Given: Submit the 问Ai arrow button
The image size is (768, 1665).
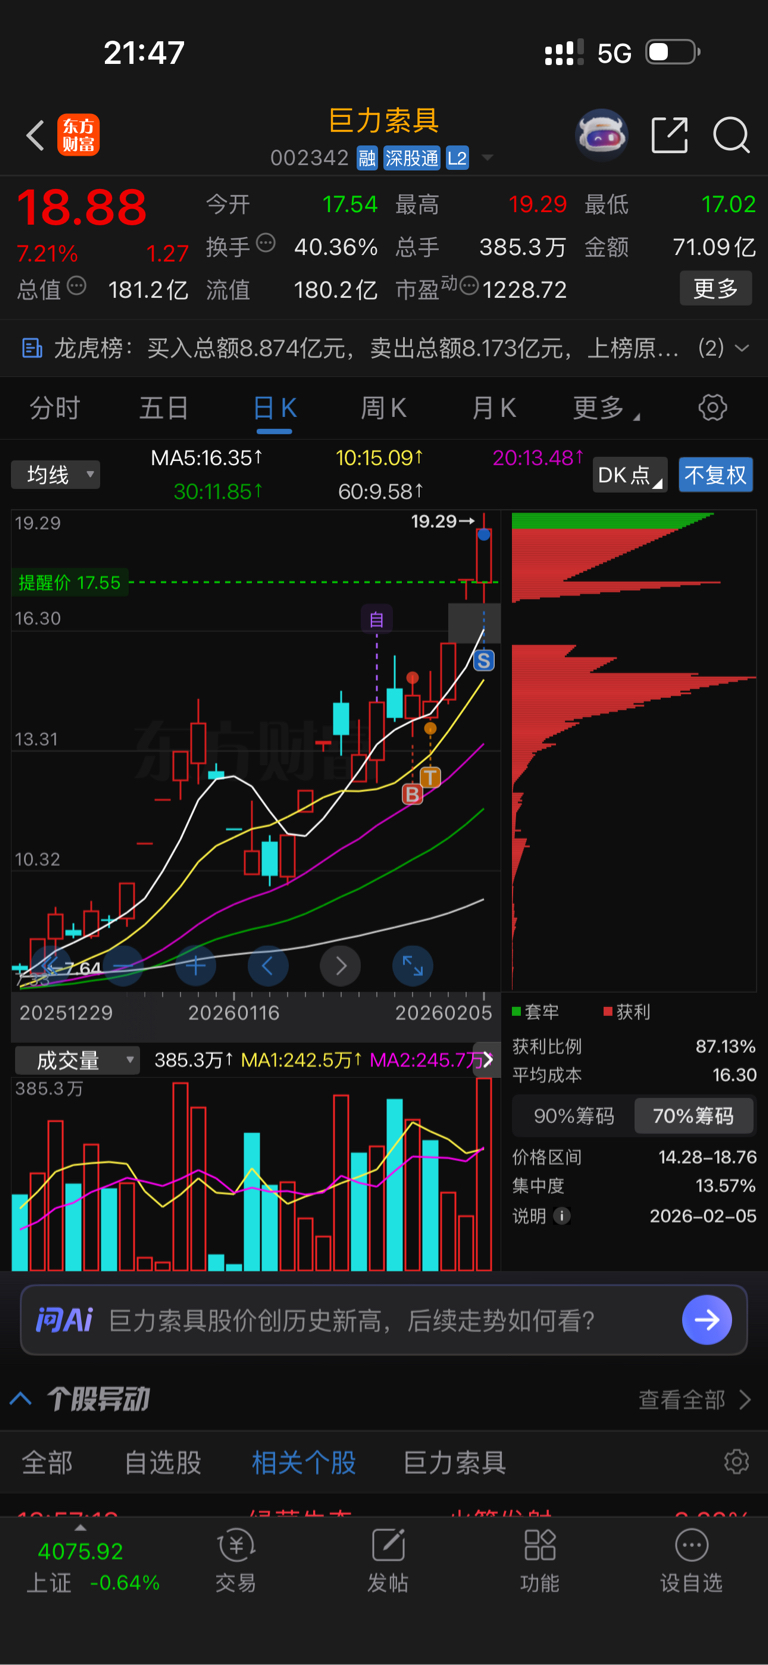Looking at the screenshot, I should (x=707, y=1320).
